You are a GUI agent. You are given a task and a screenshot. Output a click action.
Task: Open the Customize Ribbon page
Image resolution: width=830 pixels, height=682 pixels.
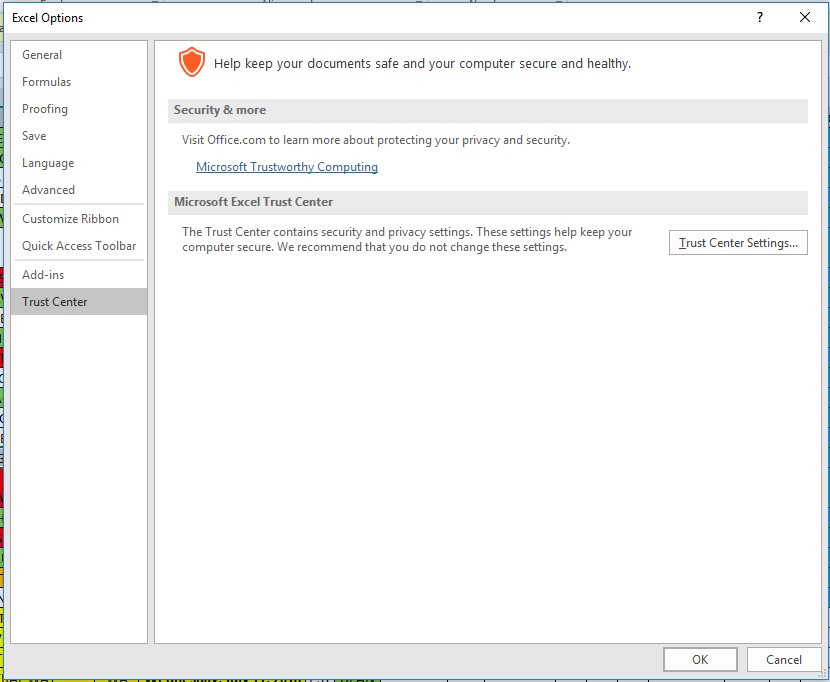pyautogui.click(x=70, y=219)
